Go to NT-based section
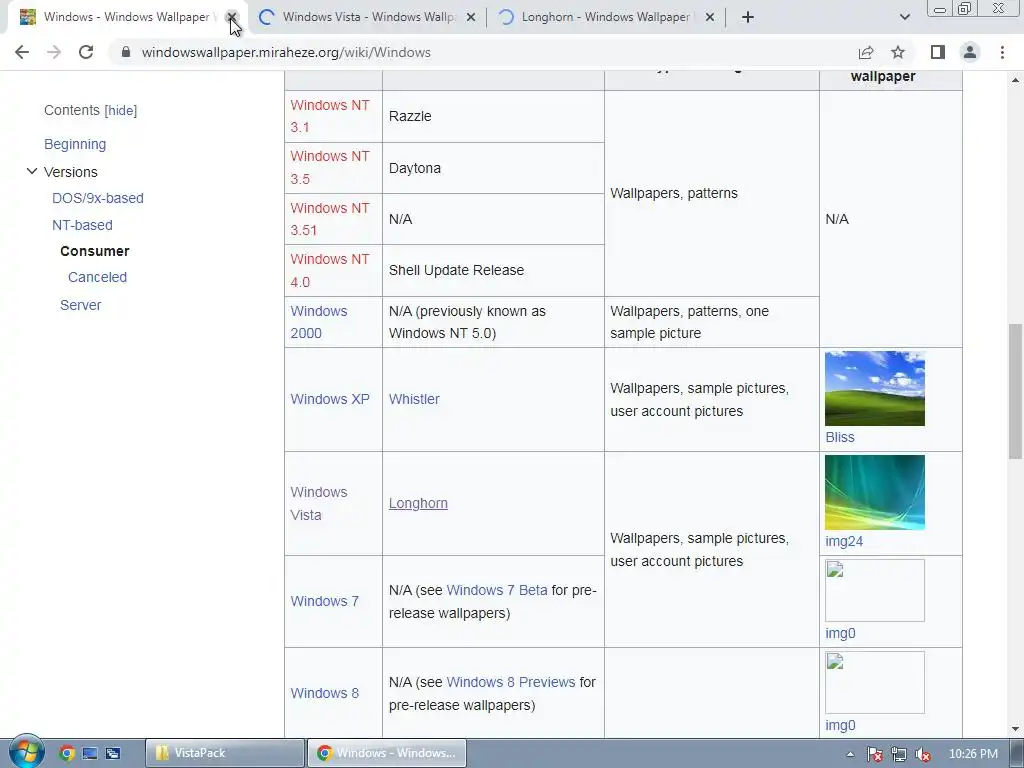This screenshot has width=1024, height=768. point(82,225)
